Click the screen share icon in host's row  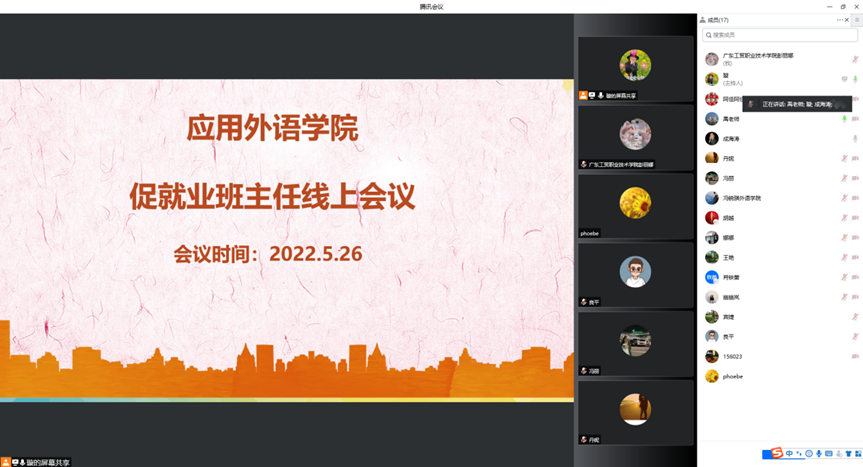point(844,79)
